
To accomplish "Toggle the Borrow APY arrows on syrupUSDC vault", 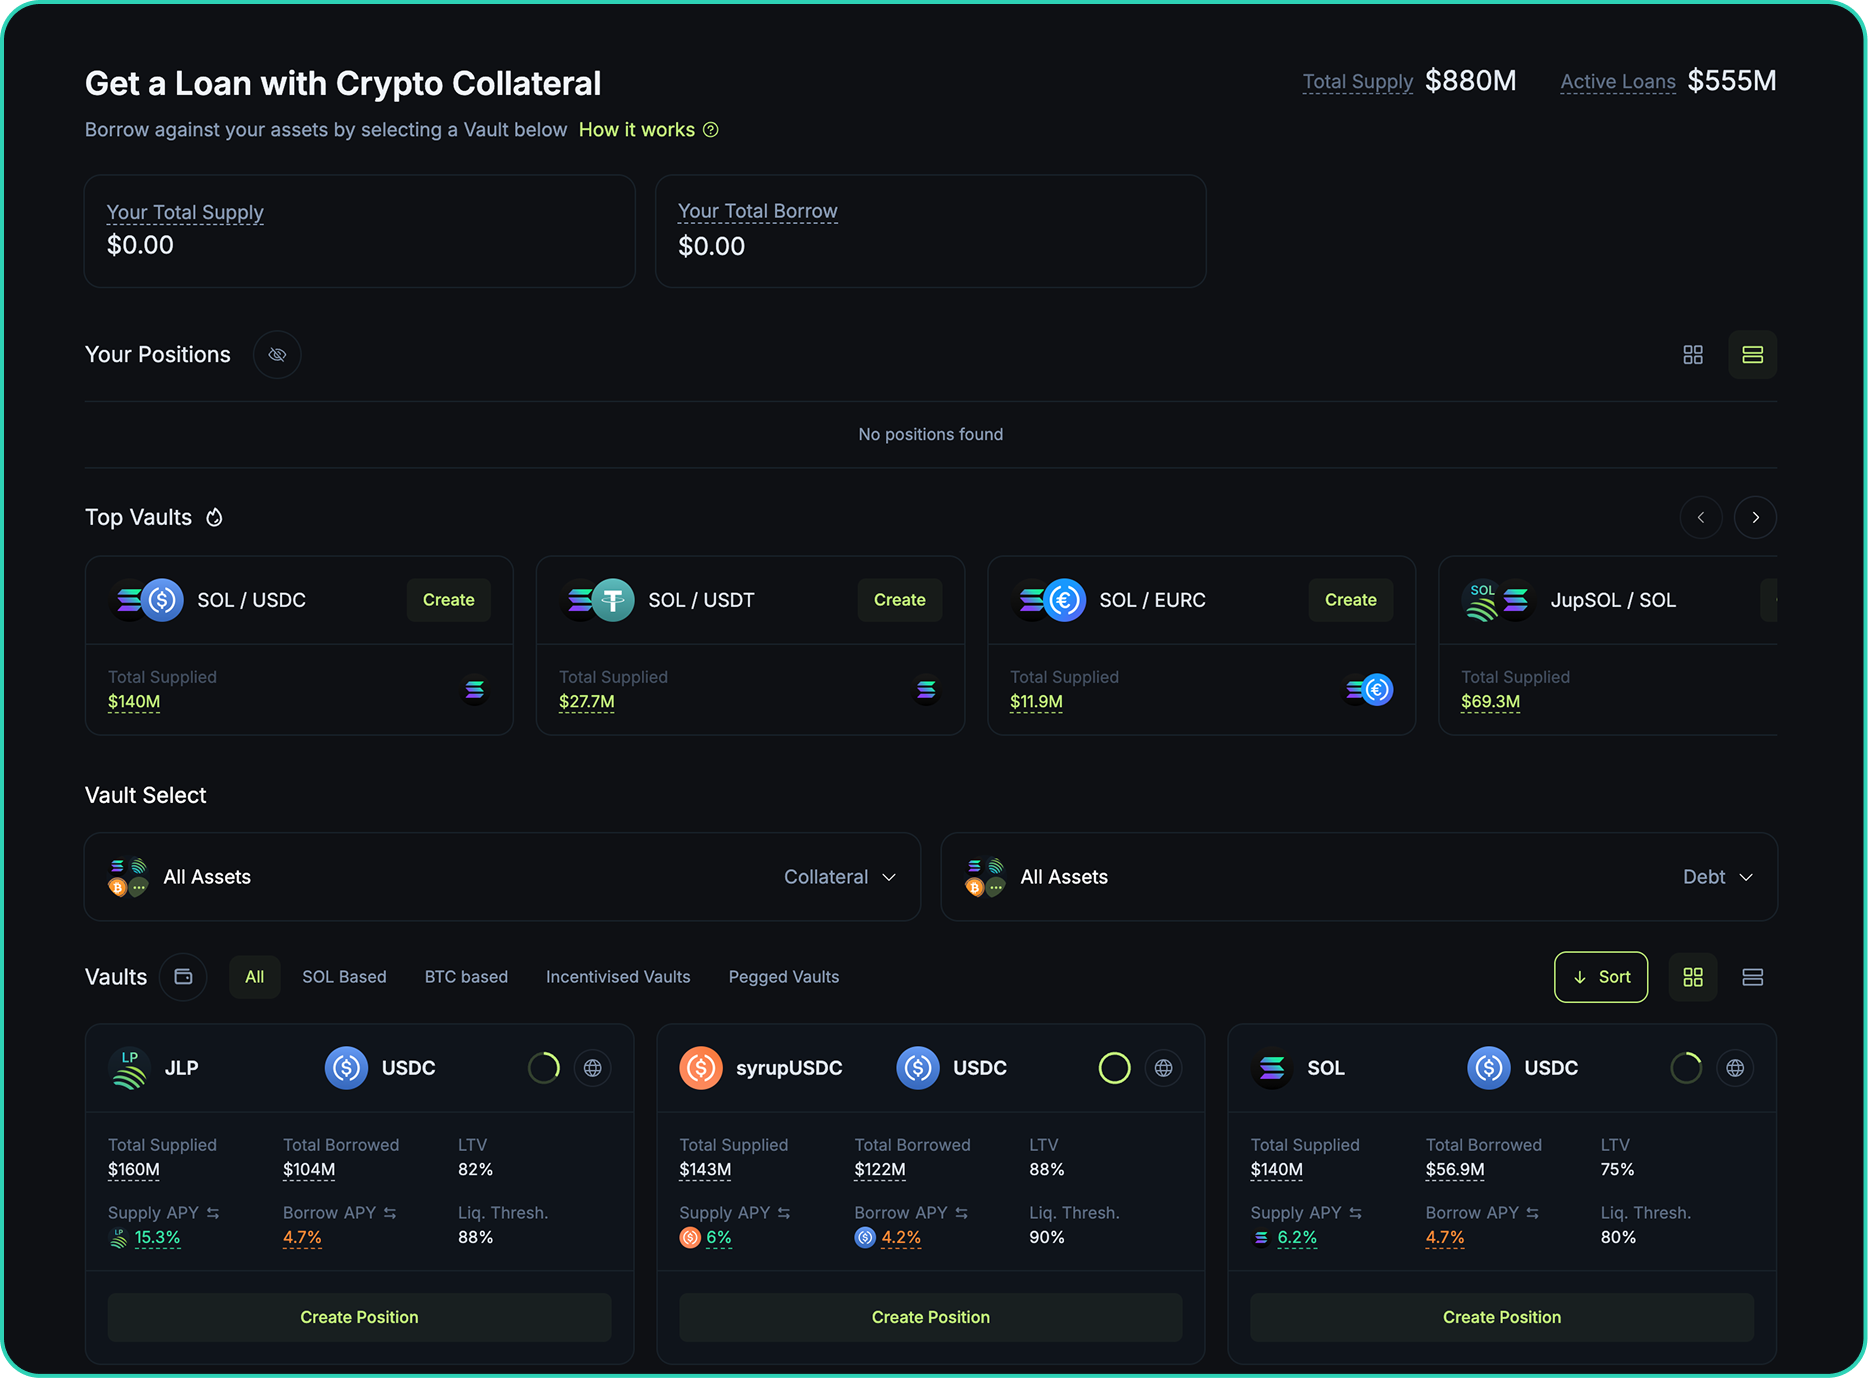I will (963, 1212).
